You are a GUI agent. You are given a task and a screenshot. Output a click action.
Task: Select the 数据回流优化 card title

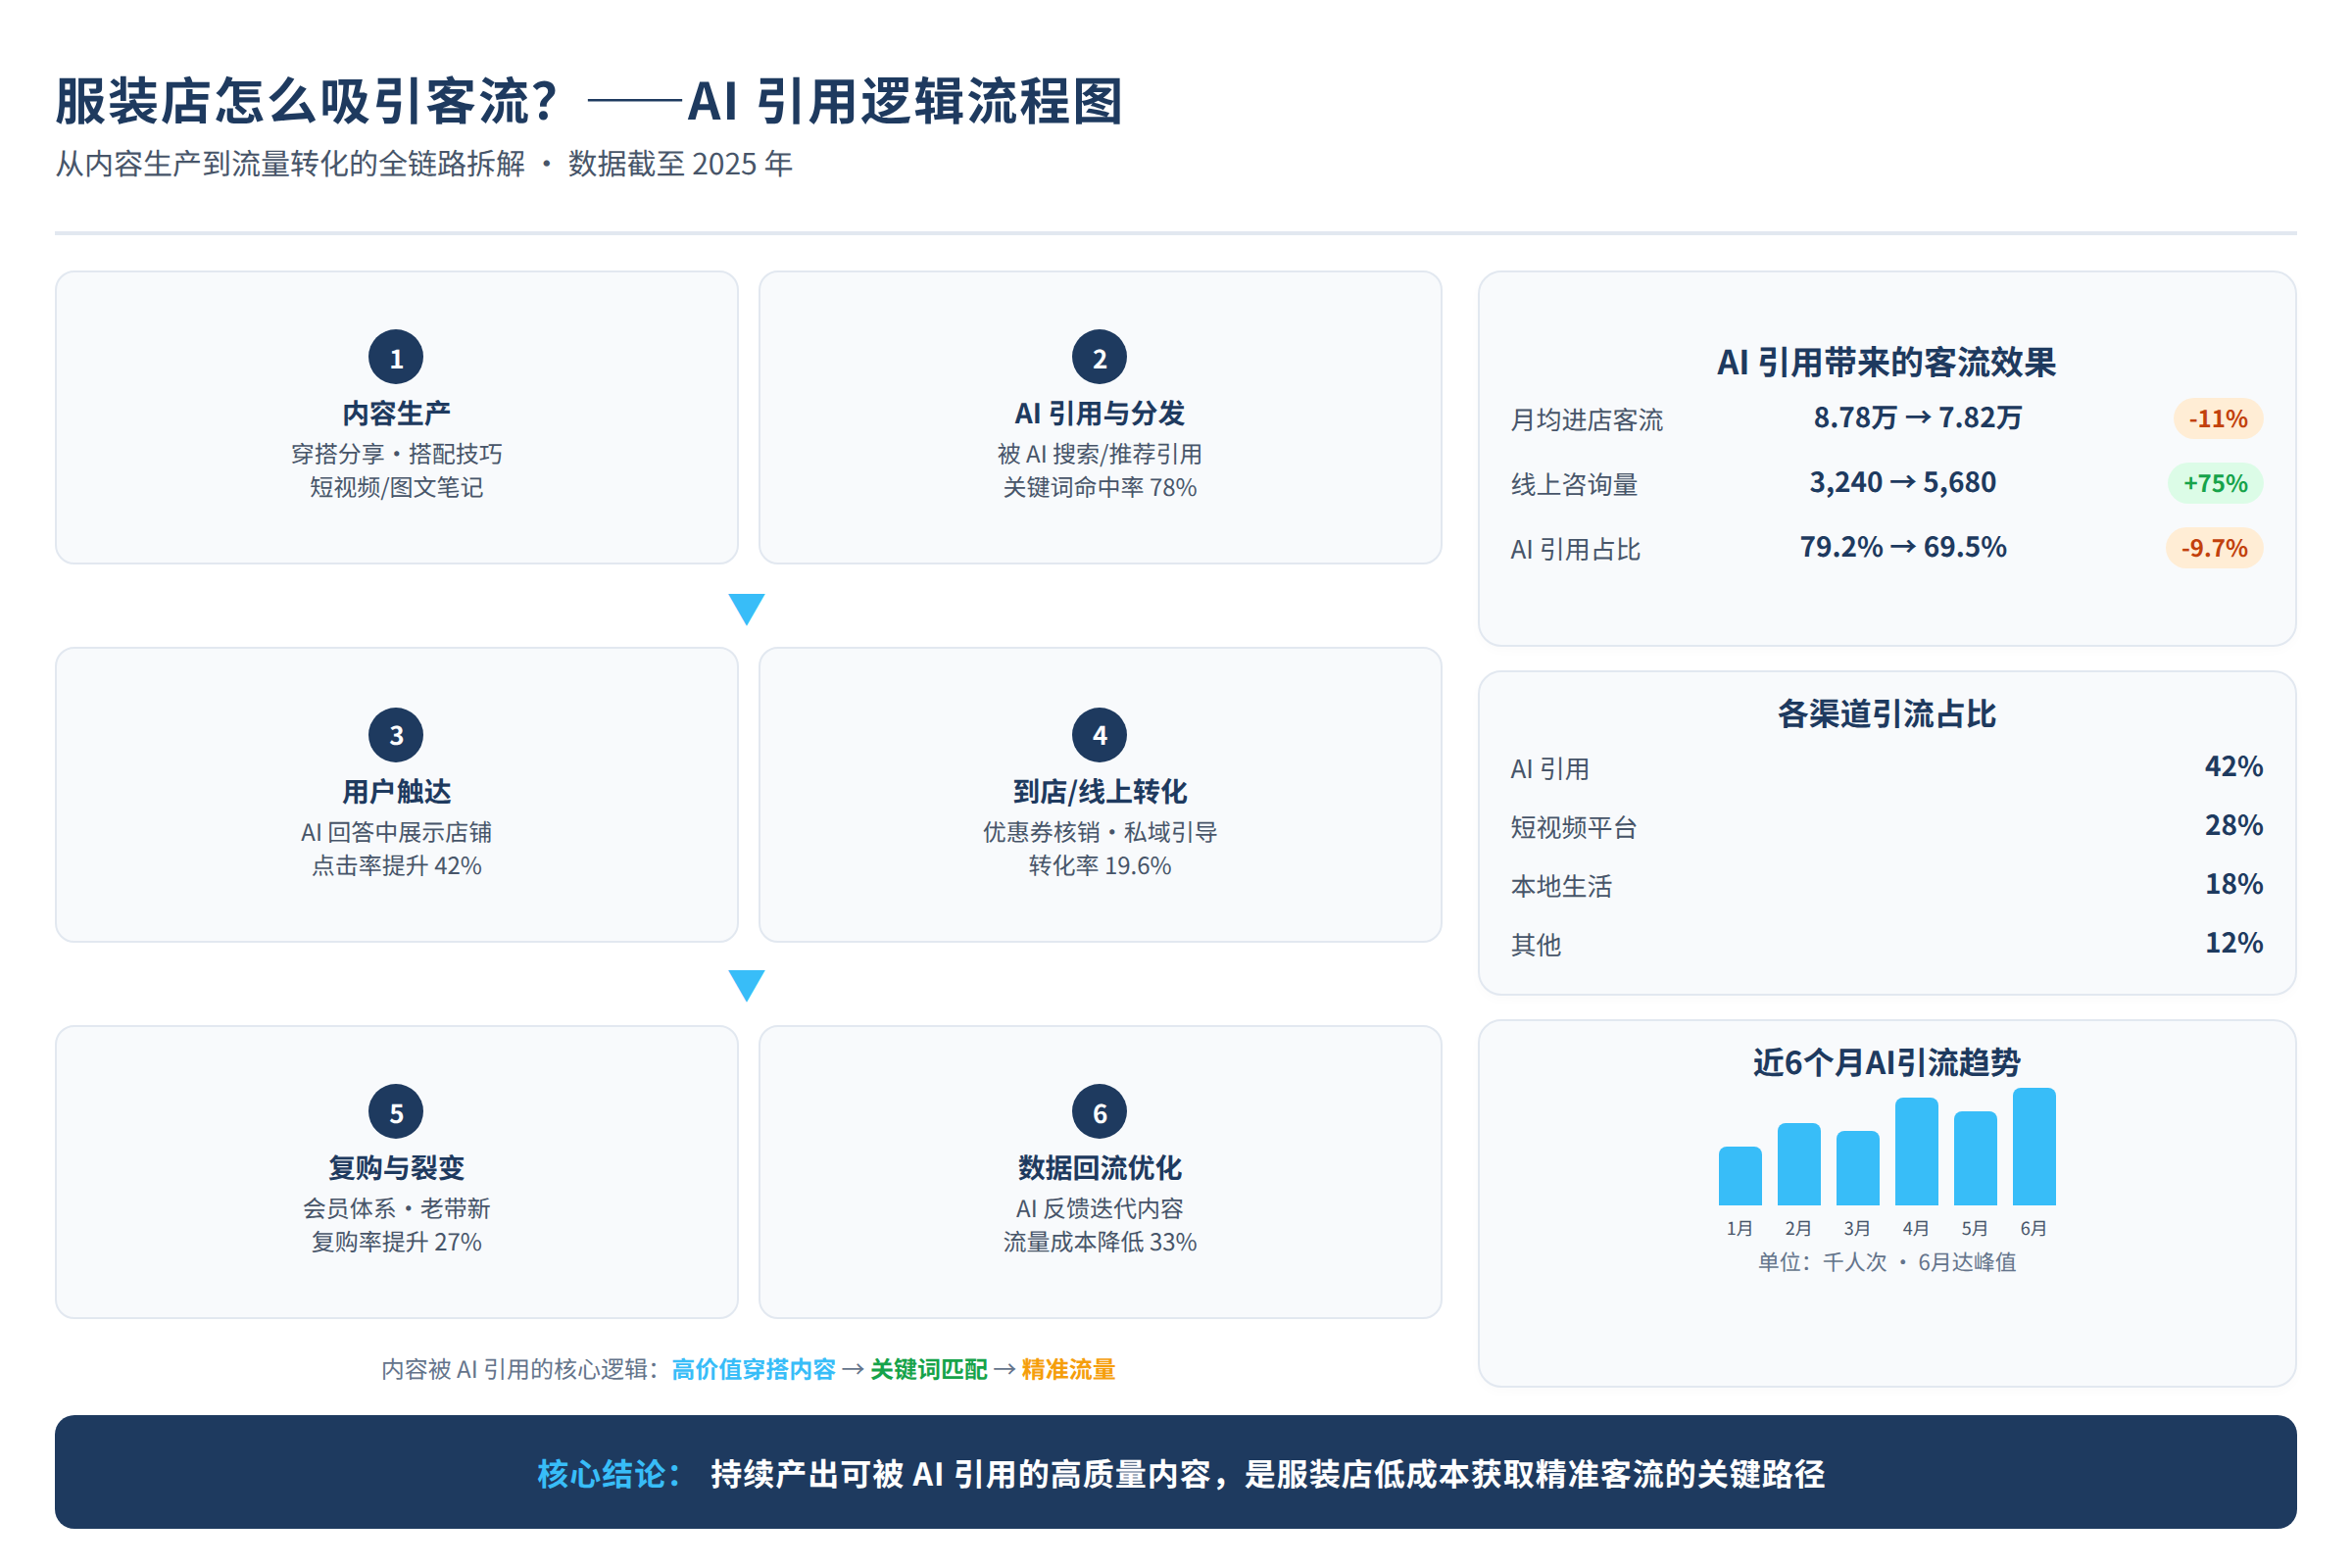click(1099, 1167)
